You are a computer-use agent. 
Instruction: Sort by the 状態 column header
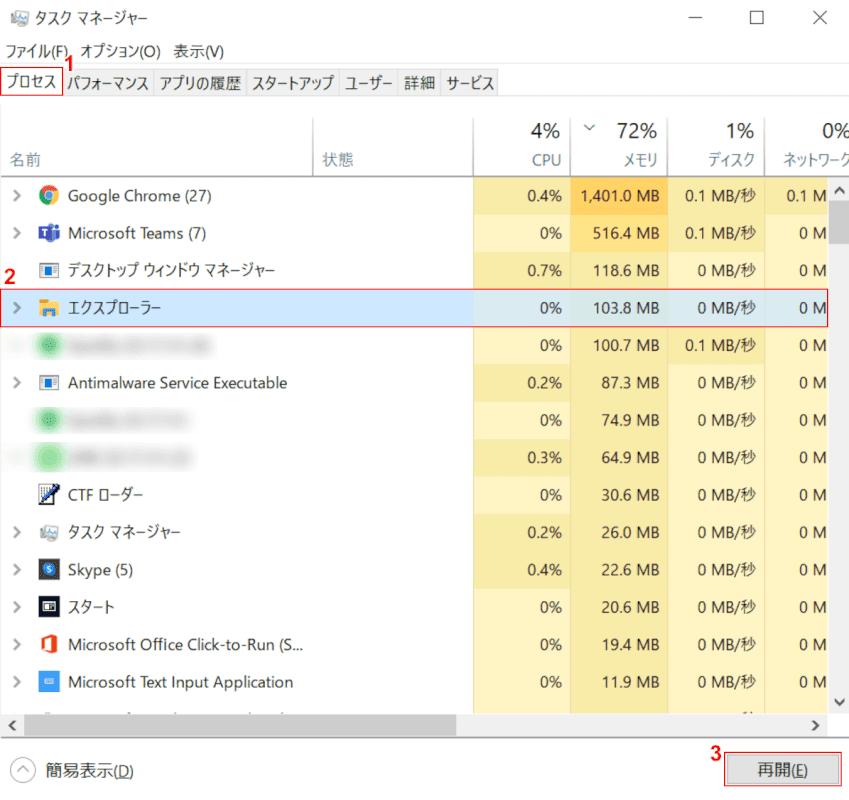393,147
